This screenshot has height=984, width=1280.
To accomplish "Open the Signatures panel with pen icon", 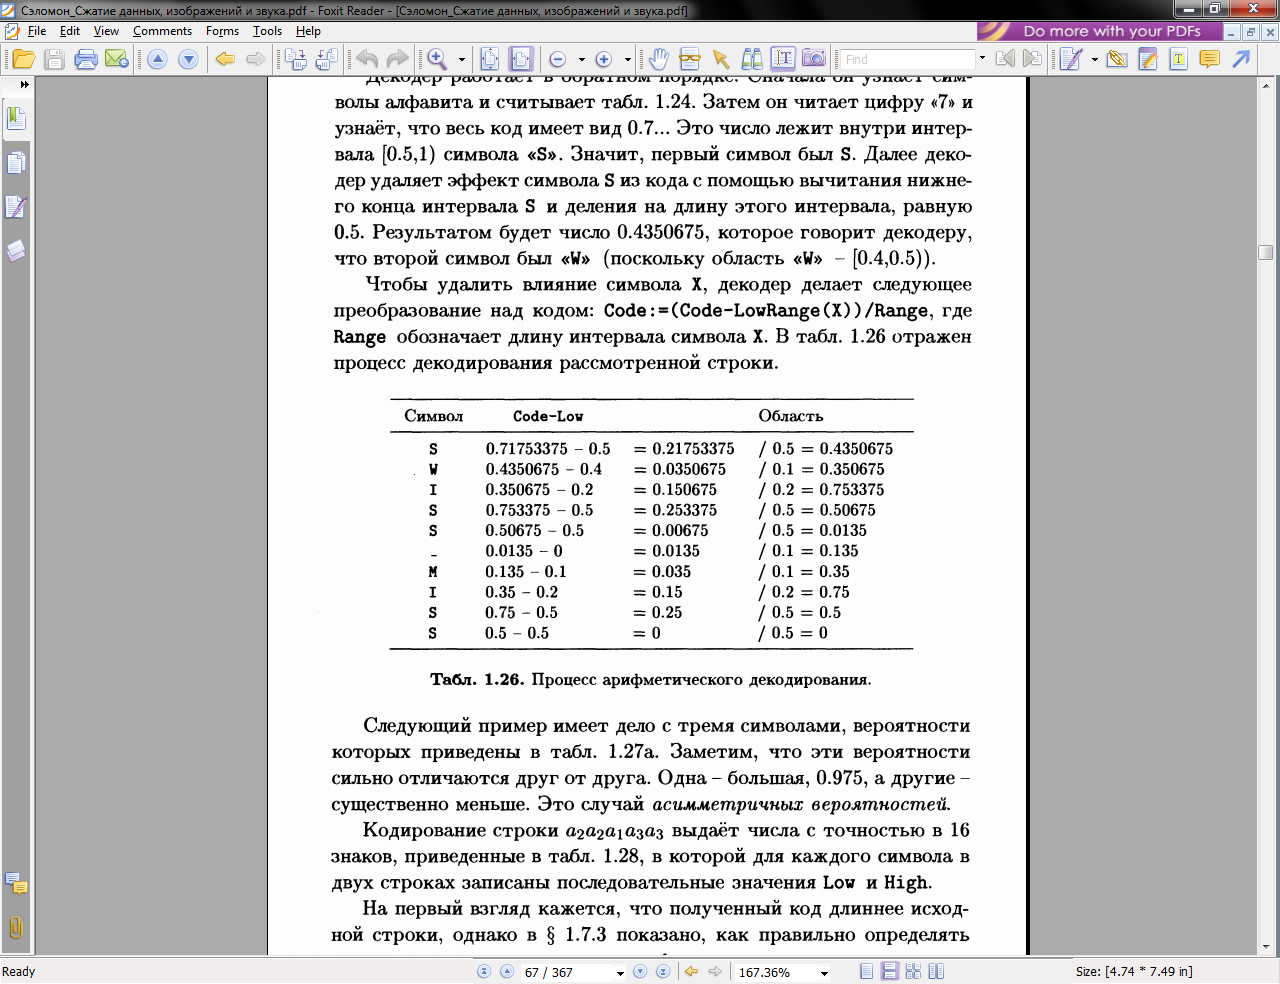I will pos(15,206).
